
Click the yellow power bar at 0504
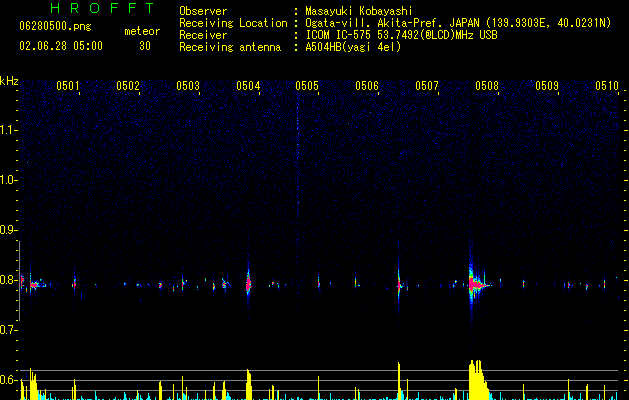coord(249,384)
